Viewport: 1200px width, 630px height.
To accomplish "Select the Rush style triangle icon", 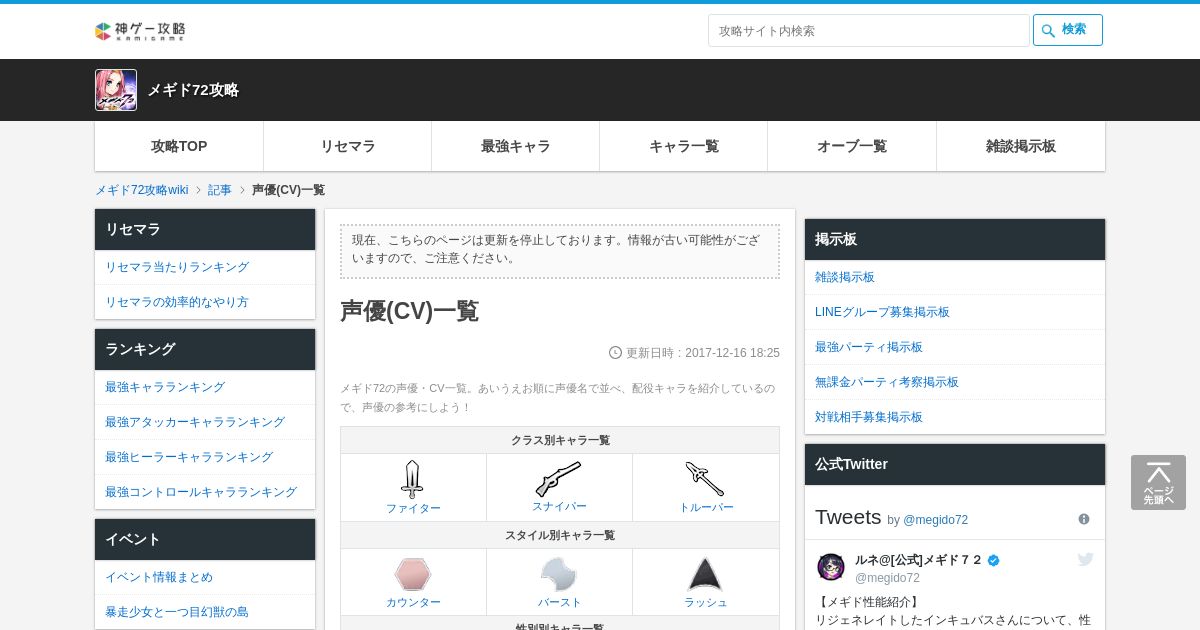I will (705, 574).
